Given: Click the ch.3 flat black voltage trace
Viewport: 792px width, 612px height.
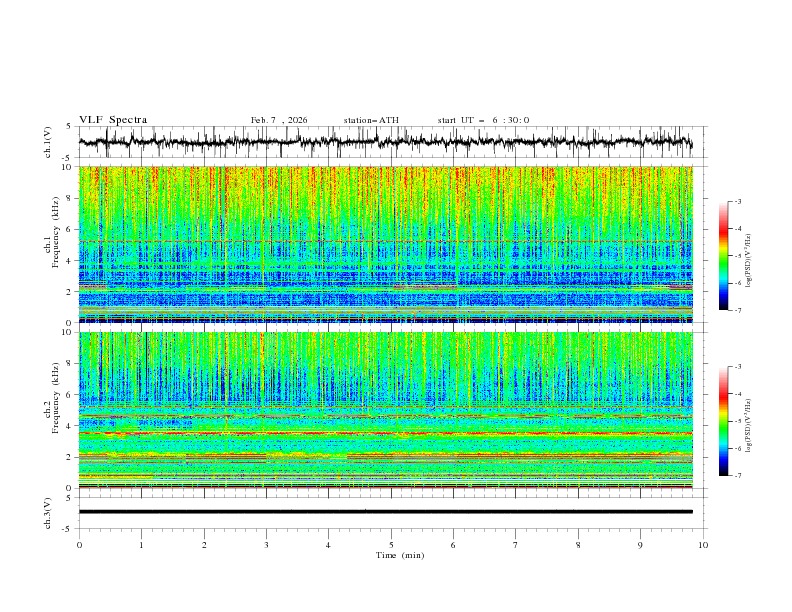Looking at the screenshot, I should point(386,512).
